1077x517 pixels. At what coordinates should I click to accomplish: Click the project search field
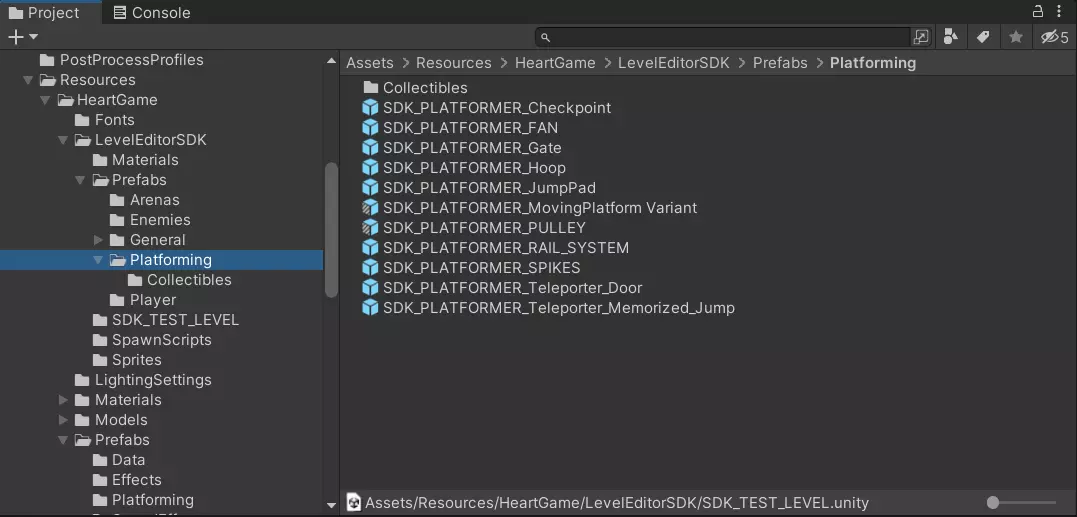point(724,37)
